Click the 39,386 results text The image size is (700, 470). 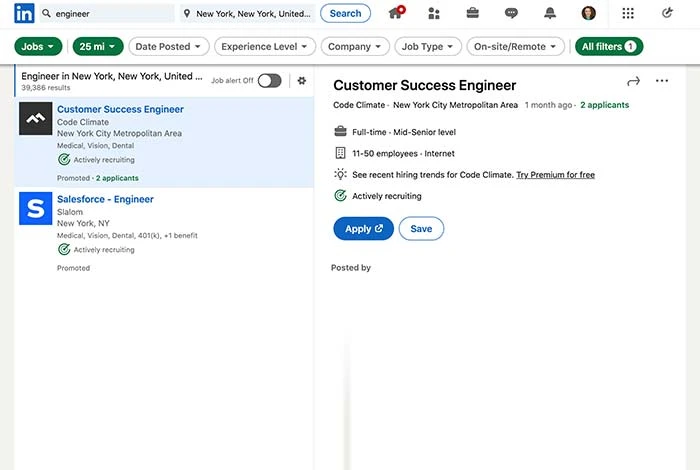click(46, 88)
